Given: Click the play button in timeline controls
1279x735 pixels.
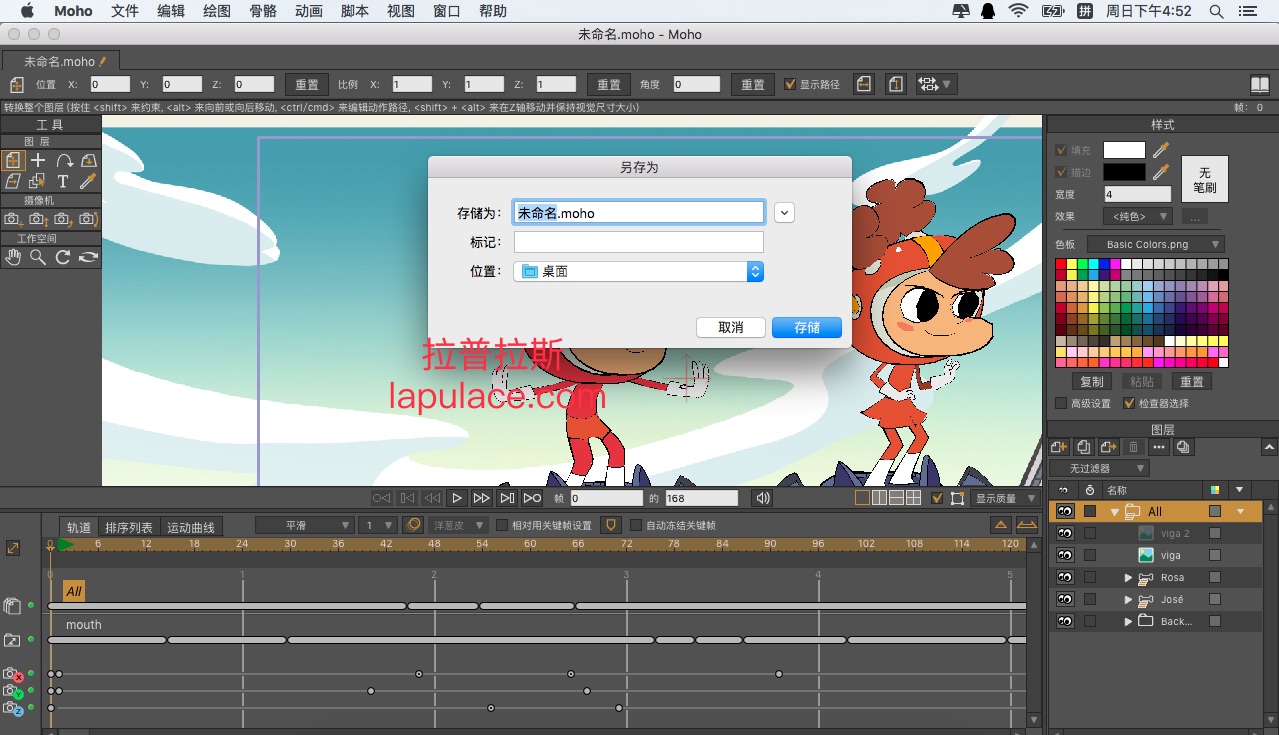Looking at the screenshot, I should (x=457, y=498).
